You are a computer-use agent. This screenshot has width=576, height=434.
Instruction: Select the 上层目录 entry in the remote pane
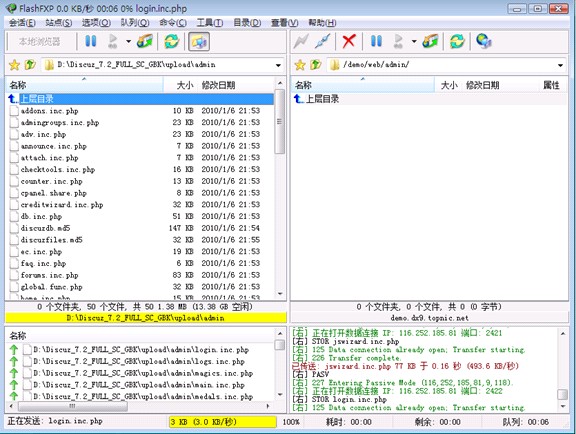[x=429, y=99]
